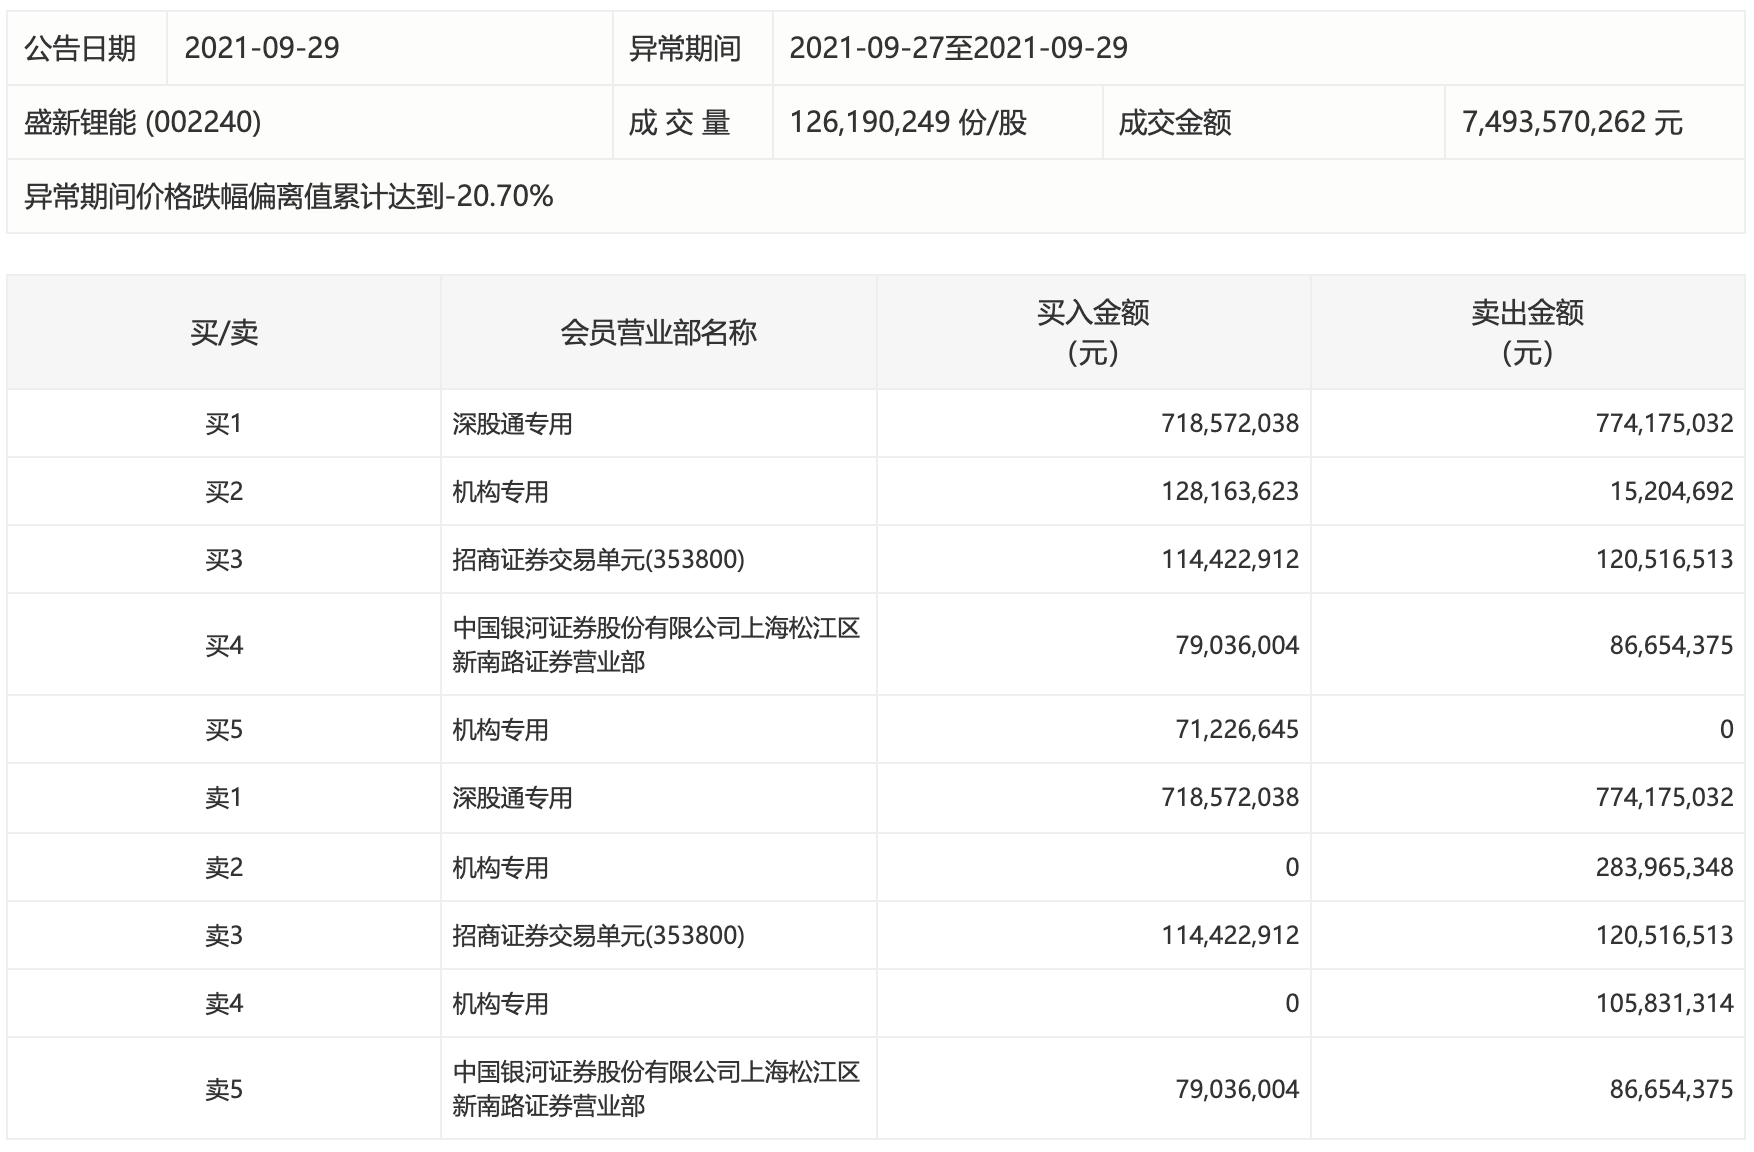Screen dimensions: 1754x1152
Task: Click the 卖4 row label
Action: tap(224, 1003)
